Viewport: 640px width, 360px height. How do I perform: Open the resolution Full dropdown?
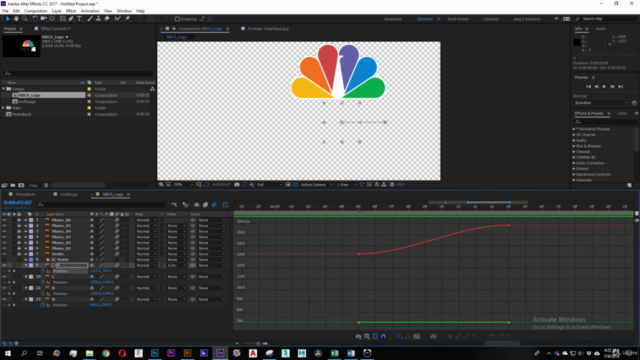269,184
